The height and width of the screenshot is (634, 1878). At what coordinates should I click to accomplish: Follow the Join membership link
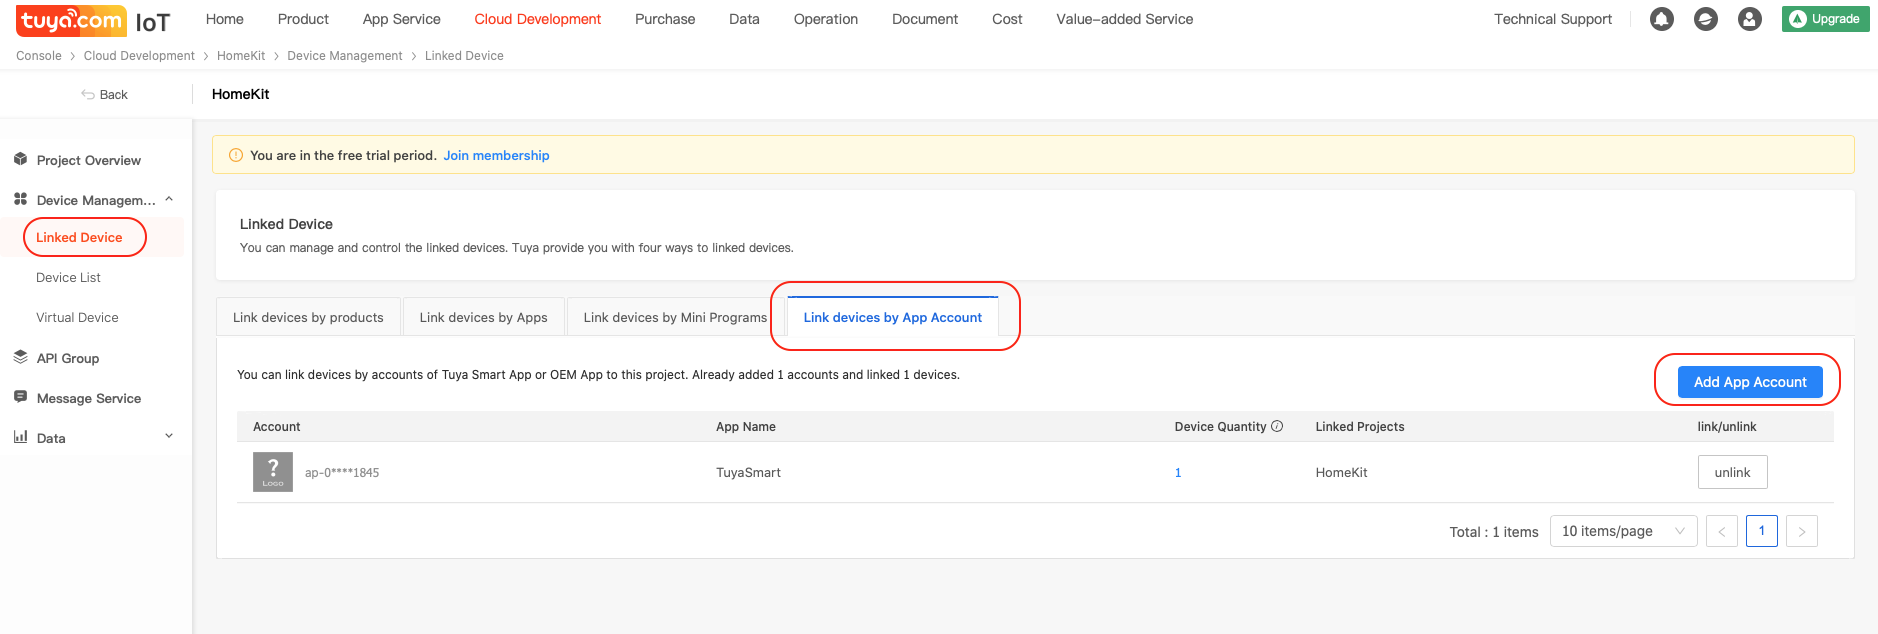click(x=496, y=155)
